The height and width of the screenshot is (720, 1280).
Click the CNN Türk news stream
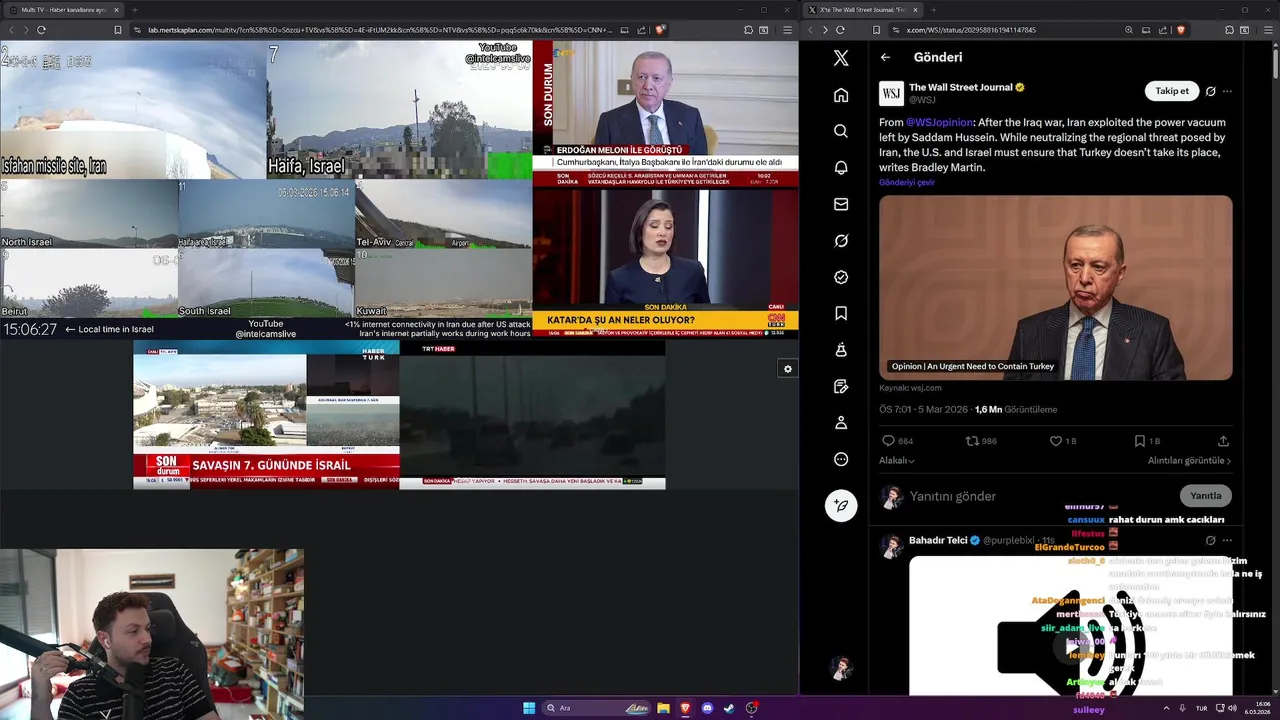(x=665, y=261)
